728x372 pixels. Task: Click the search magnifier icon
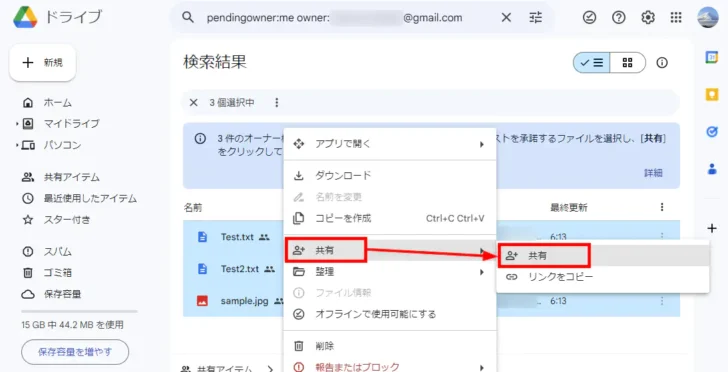[187, 18]
